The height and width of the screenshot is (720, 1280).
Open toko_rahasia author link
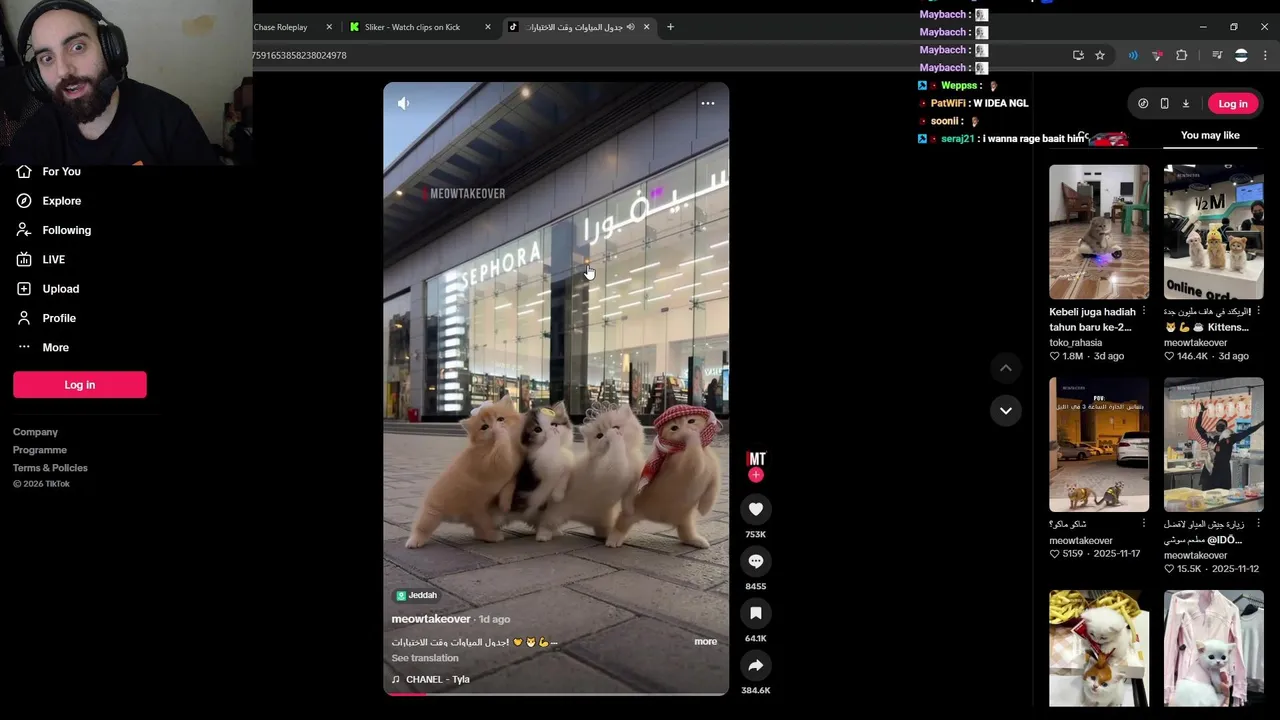click(1076, 343)
